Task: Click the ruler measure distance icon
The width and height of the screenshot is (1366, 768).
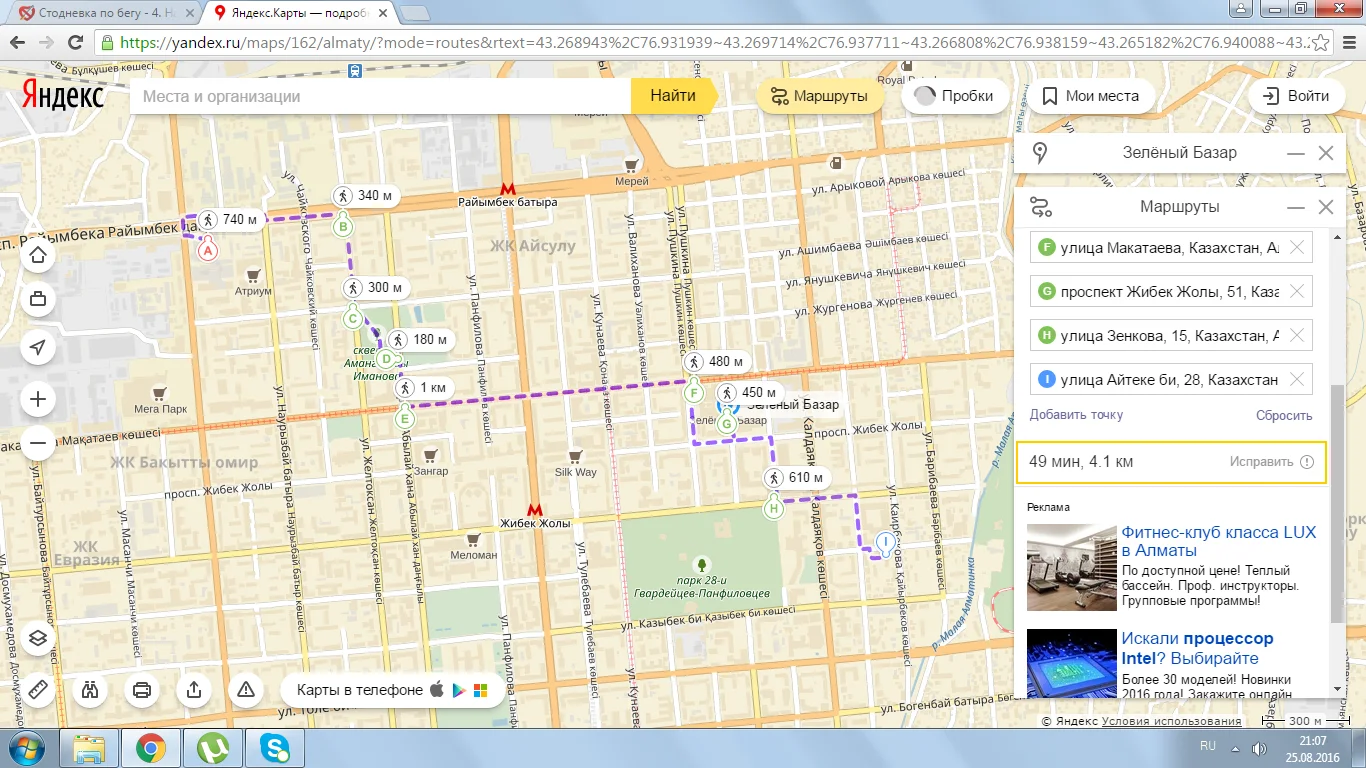Action: 38,690
